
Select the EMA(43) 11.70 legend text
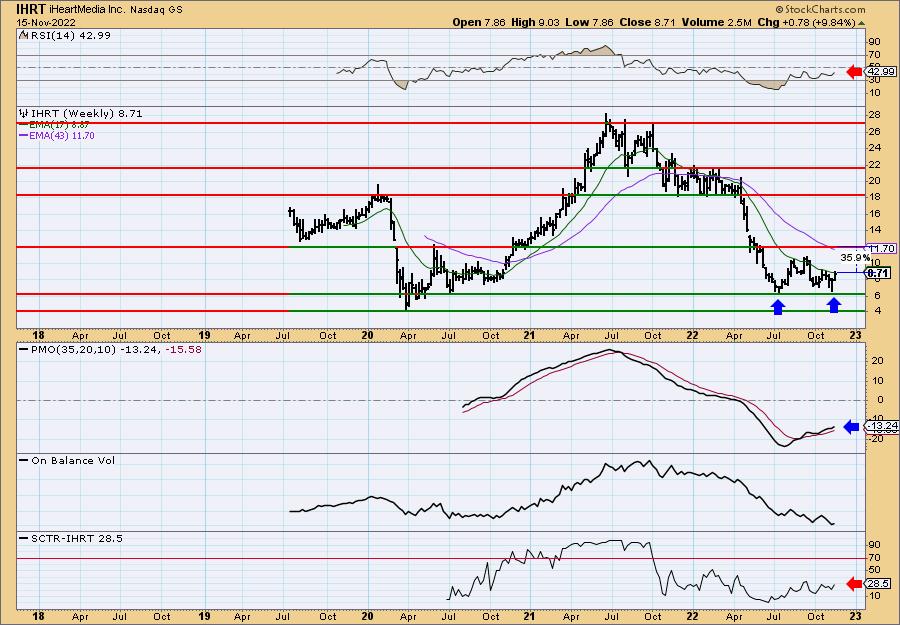(x=62, y=136)
